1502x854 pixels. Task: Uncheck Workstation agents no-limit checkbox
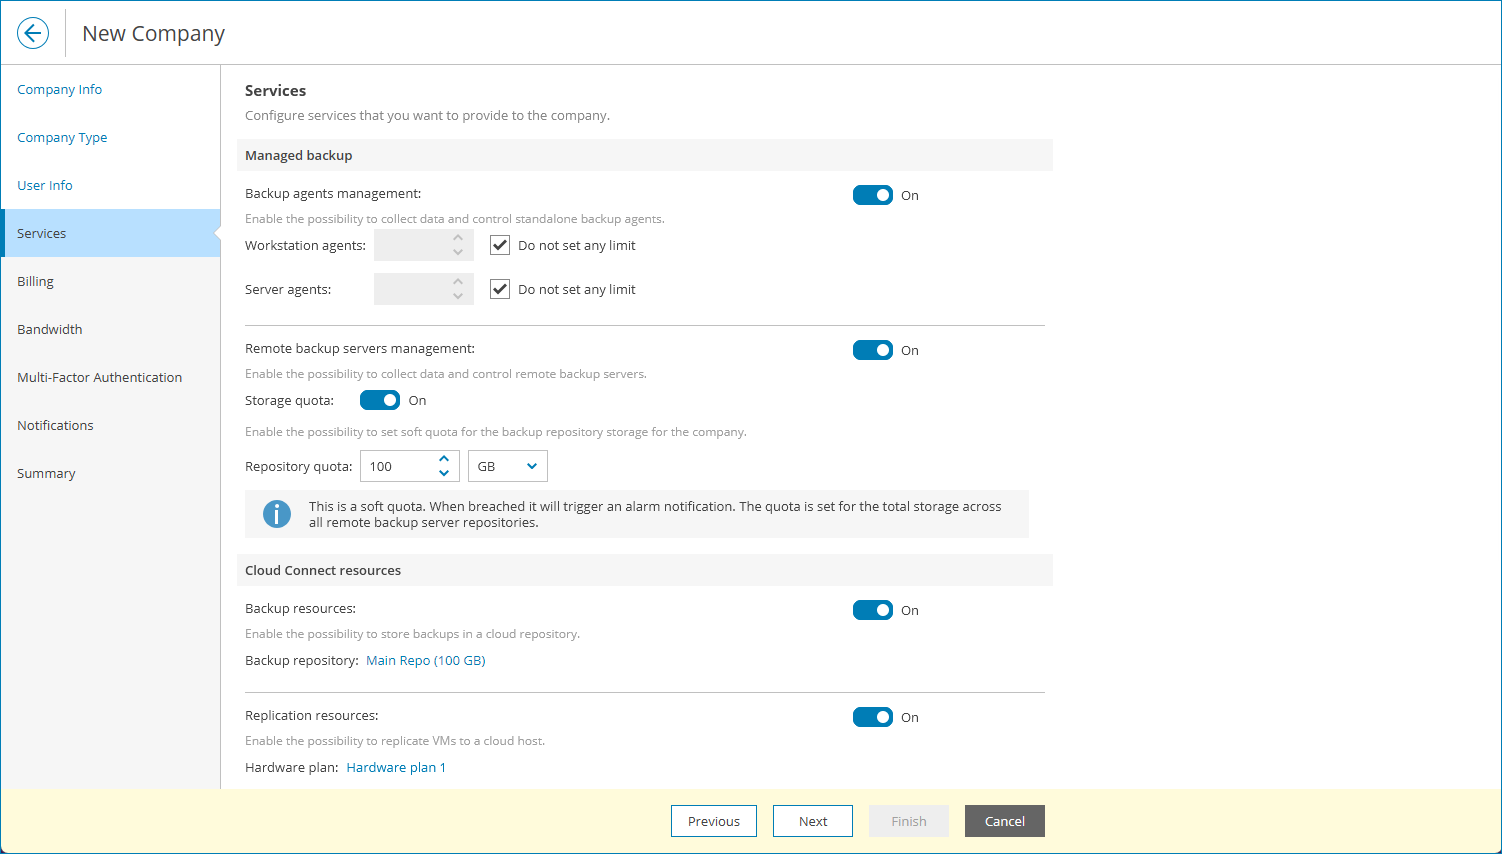pyautogui.click(x=500, y=245)
